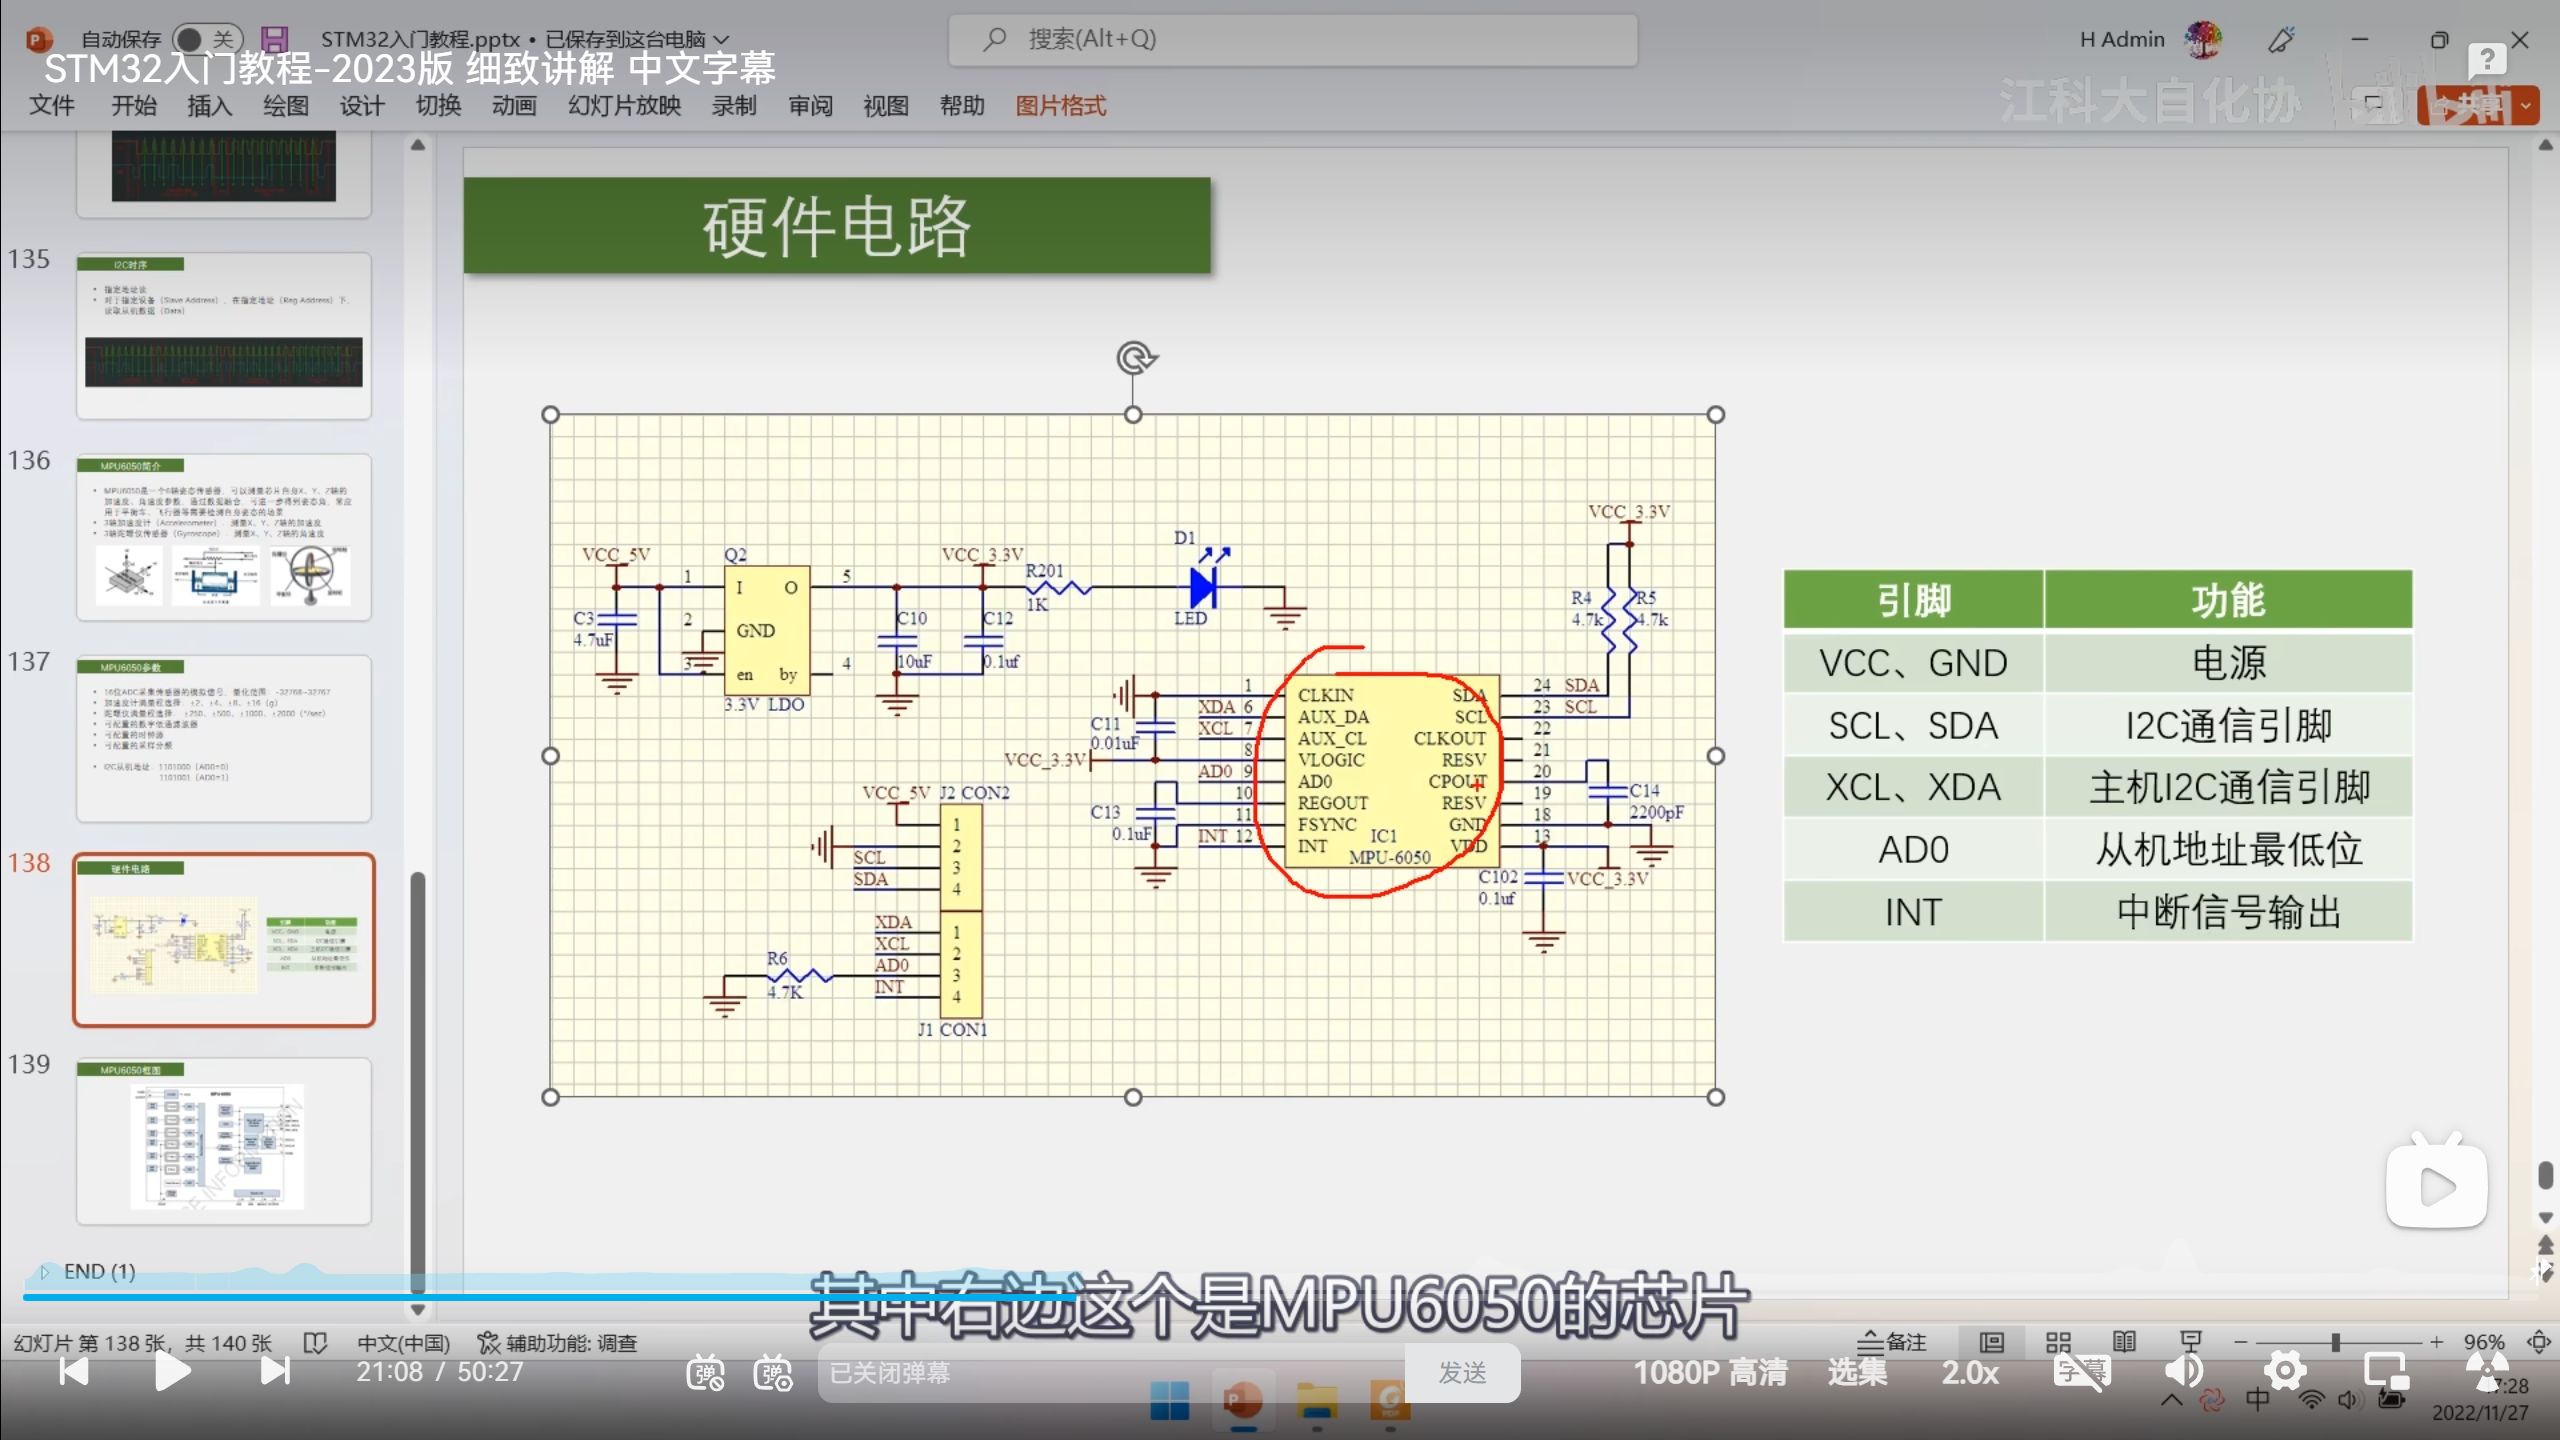Click the 选集 episode list button

(1857, 1372)
